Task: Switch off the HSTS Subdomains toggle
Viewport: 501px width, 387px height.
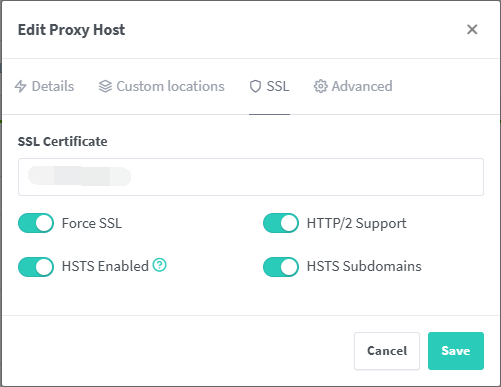Action: [281, 267]
